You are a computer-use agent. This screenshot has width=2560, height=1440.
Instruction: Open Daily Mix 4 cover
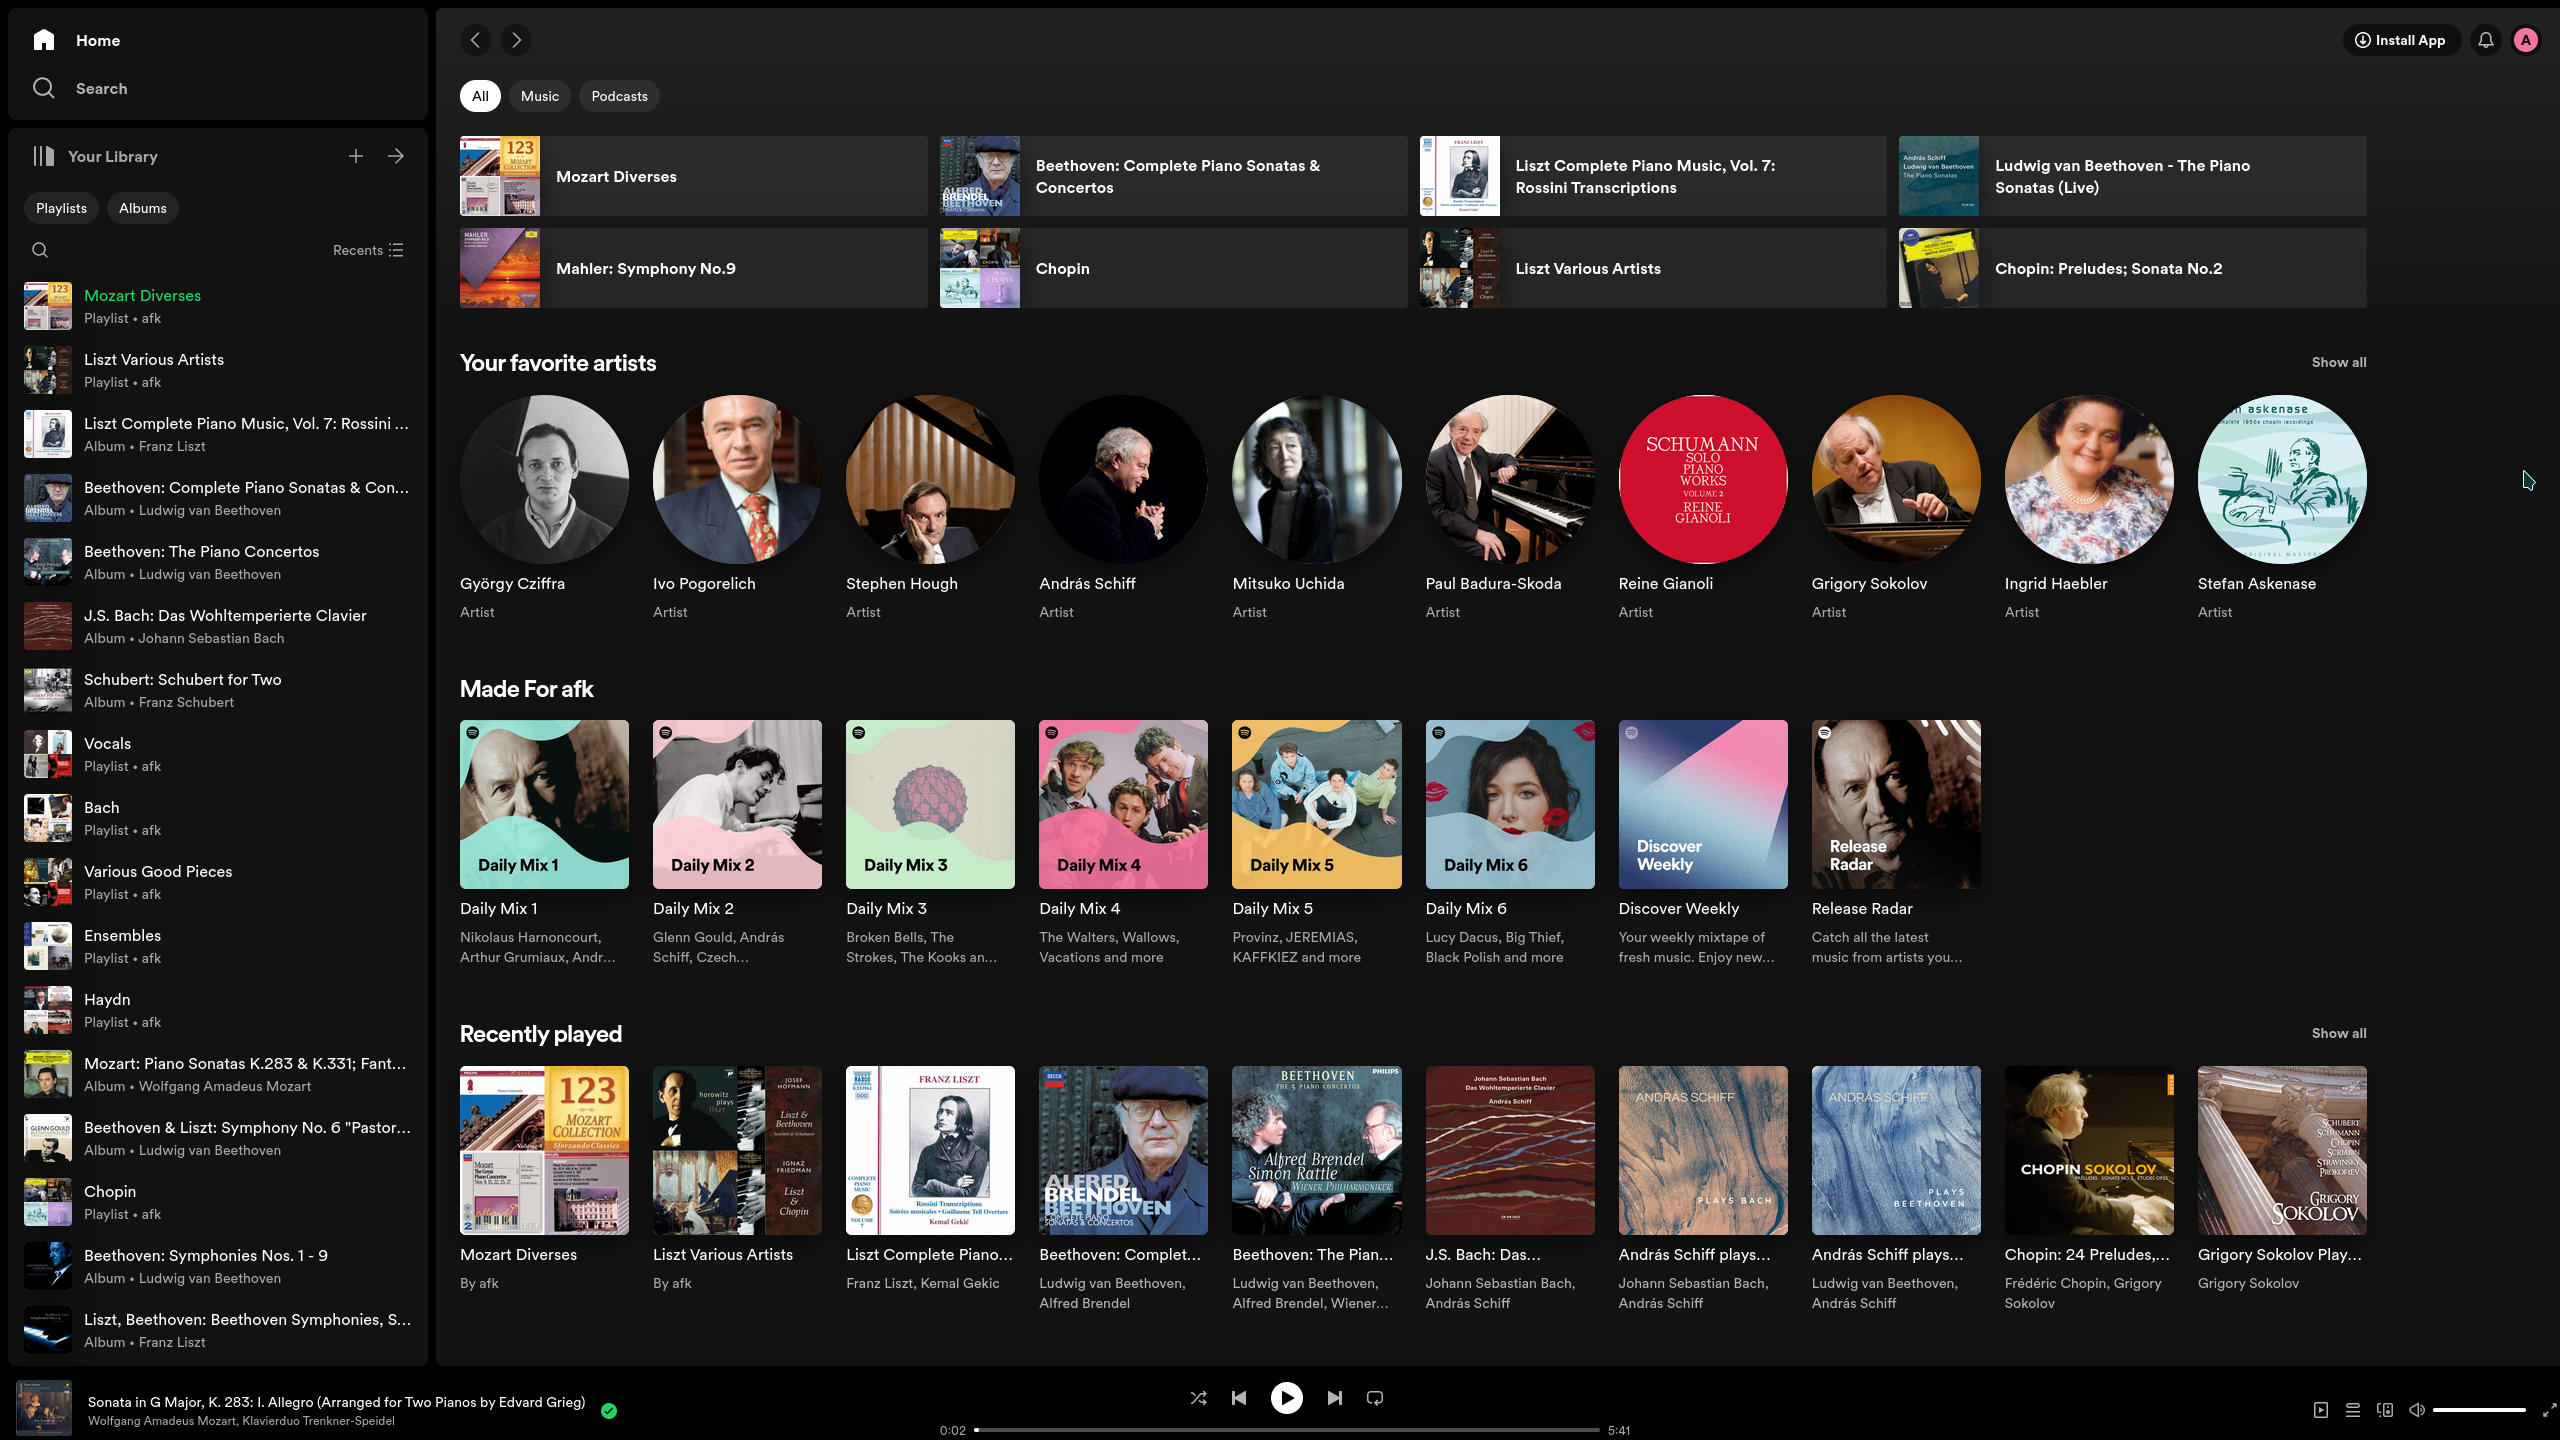[1123, 804]
